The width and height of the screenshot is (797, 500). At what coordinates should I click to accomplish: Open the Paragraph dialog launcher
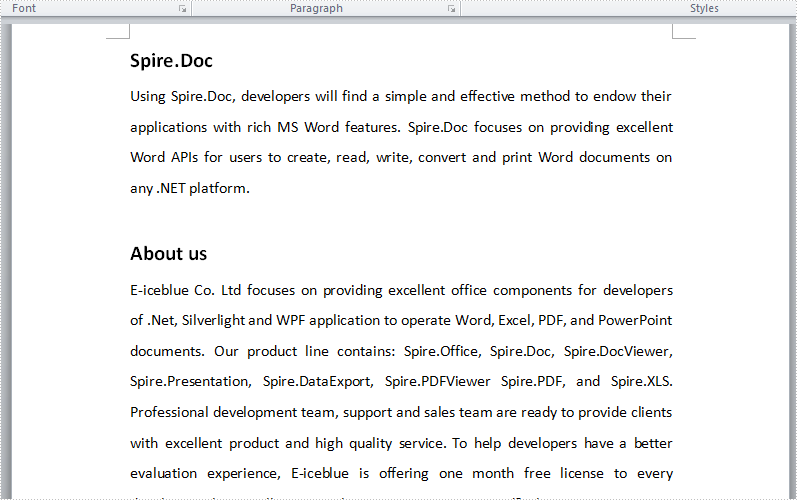(451, 9)
